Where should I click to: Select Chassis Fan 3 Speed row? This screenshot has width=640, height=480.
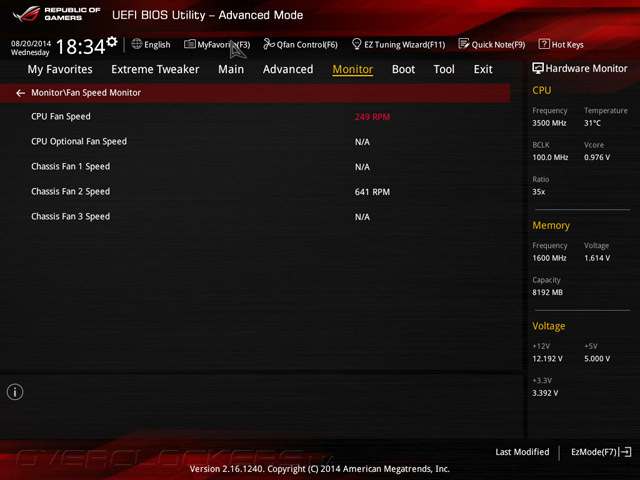255,216
